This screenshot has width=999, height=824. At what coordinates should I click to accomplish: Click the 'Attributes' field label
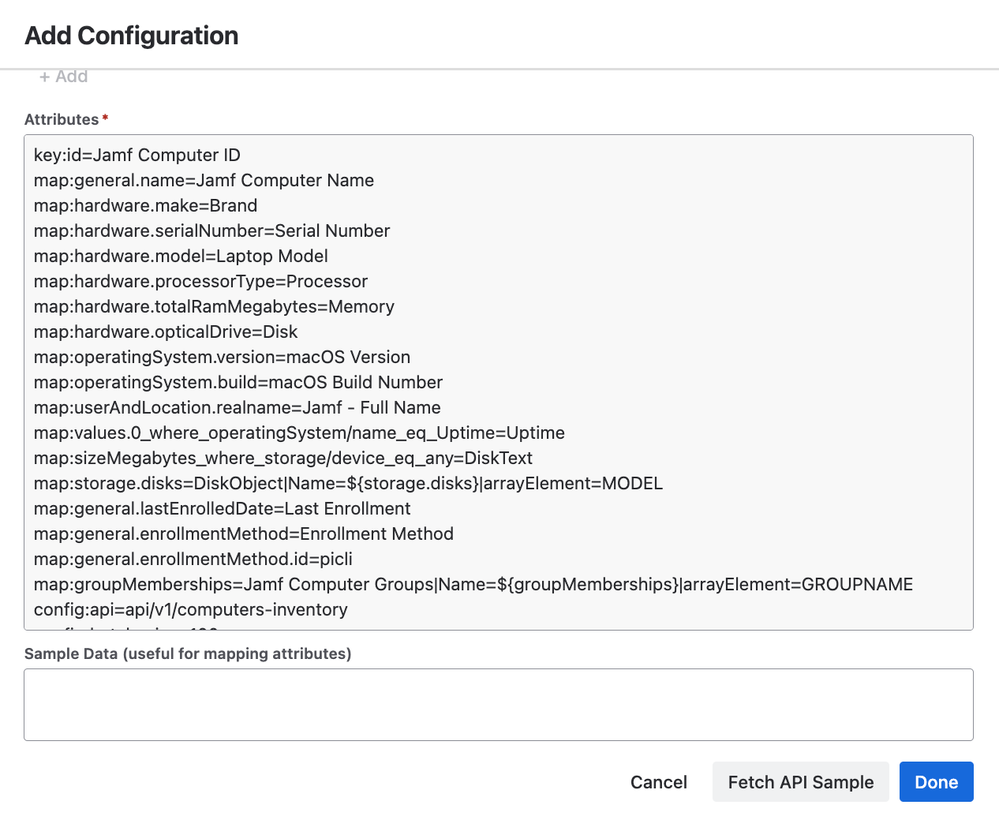(x=62, y=119)
